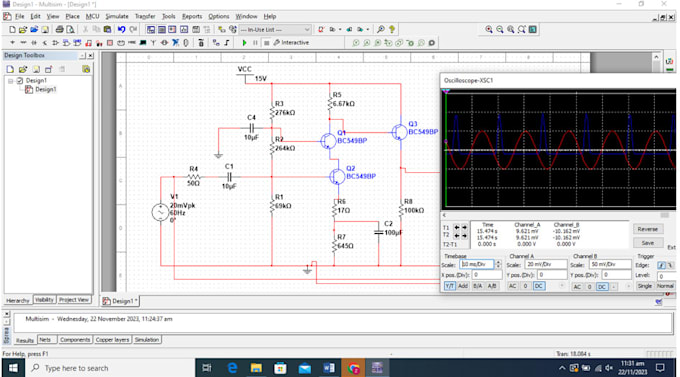Switch to the Components spreadsheet tab
The width and height of the screenshot is (680, 377).
click(75, 340)
